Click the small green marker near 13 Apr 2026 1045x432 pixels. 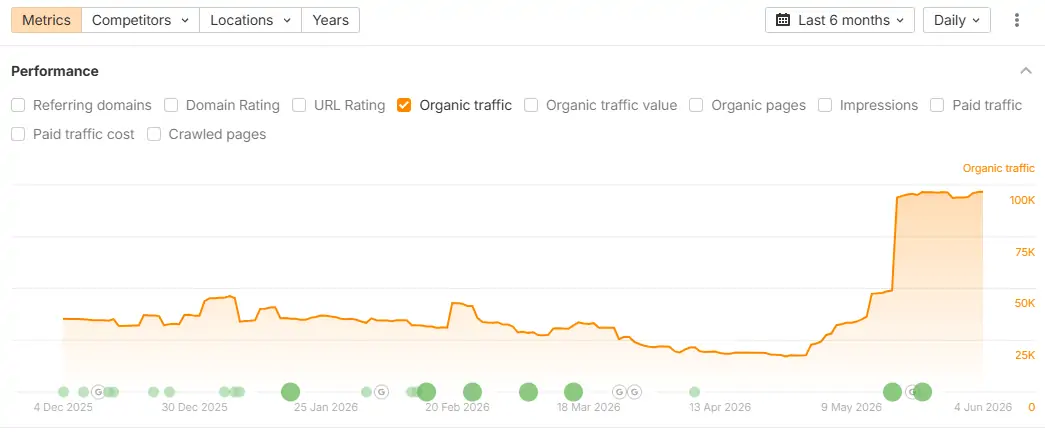(x=694, y=392)
